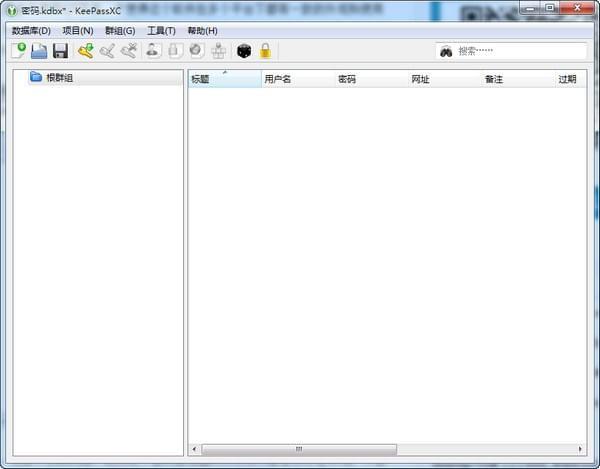Screen dimensions: 600x469
Task: Sort by the 密码 column header
Action: 371,79
